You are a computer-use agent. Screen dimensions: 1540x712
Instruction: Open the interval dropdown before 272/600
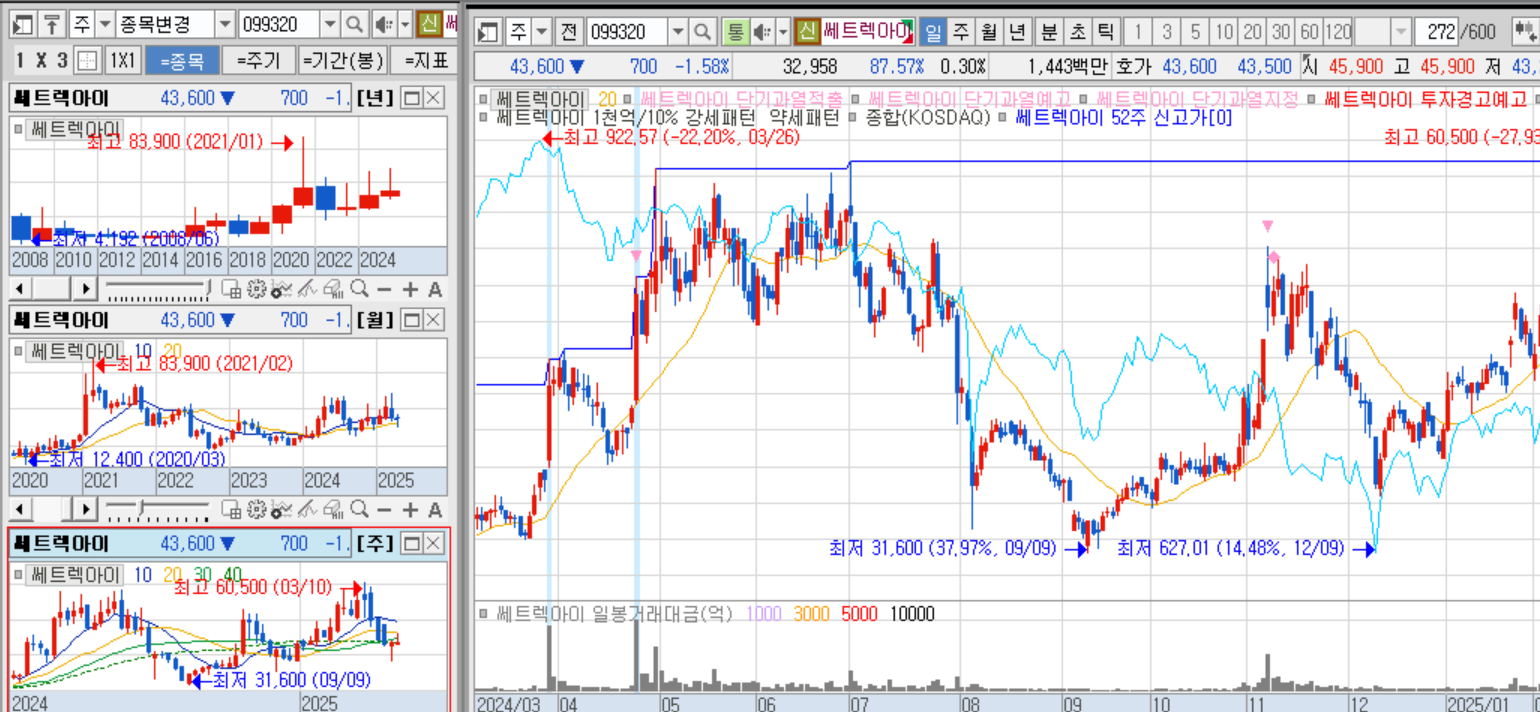tap(1401, 32)
